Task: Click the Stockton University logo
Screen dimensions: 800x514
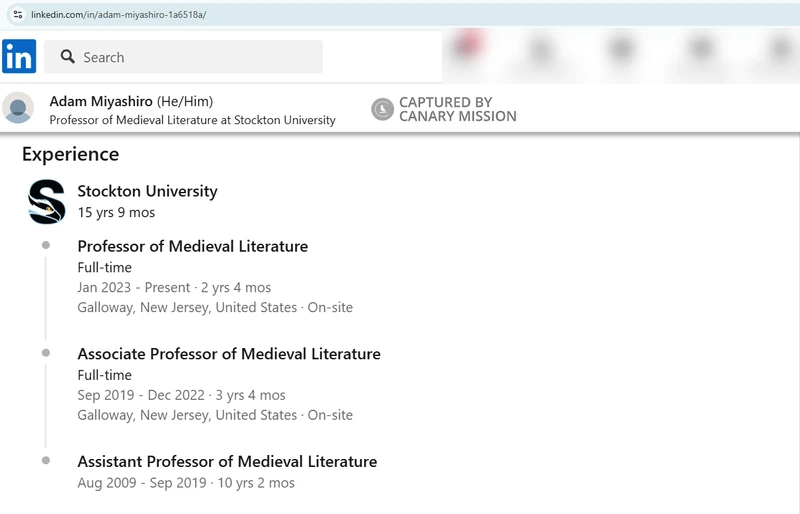Action: coord(47,201)
